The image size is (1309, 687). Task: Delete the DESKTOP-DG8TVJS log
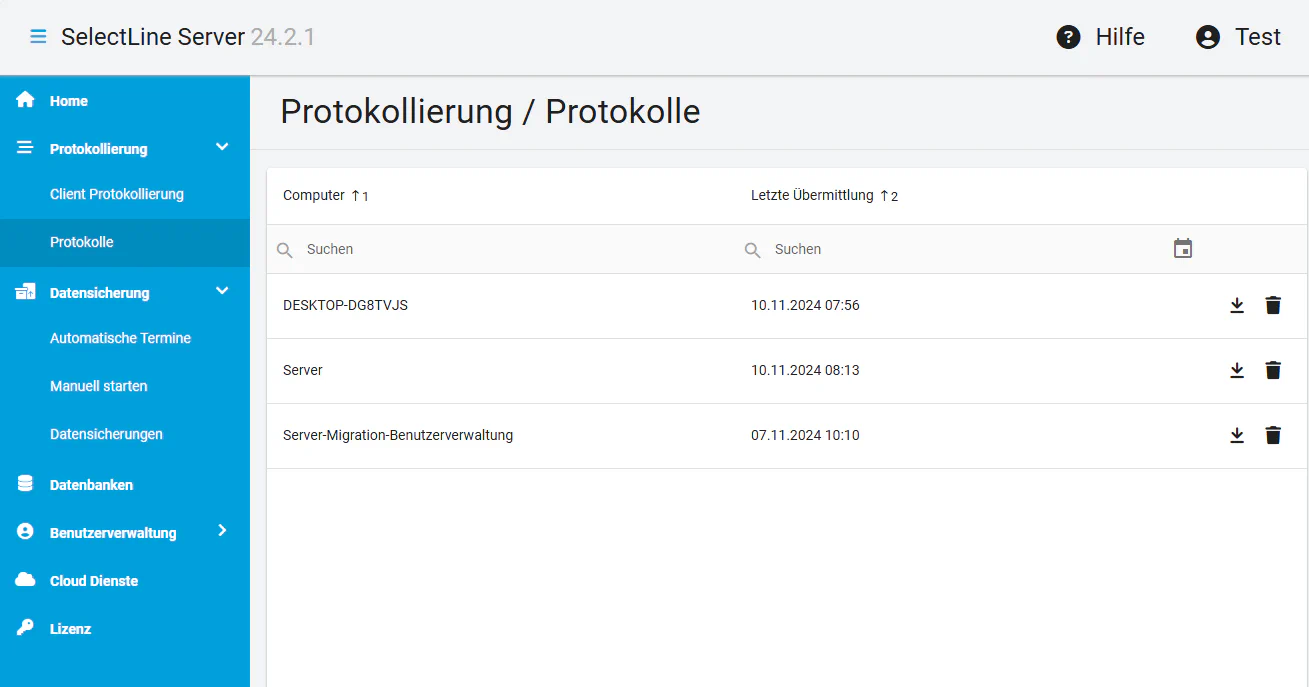1272,305
